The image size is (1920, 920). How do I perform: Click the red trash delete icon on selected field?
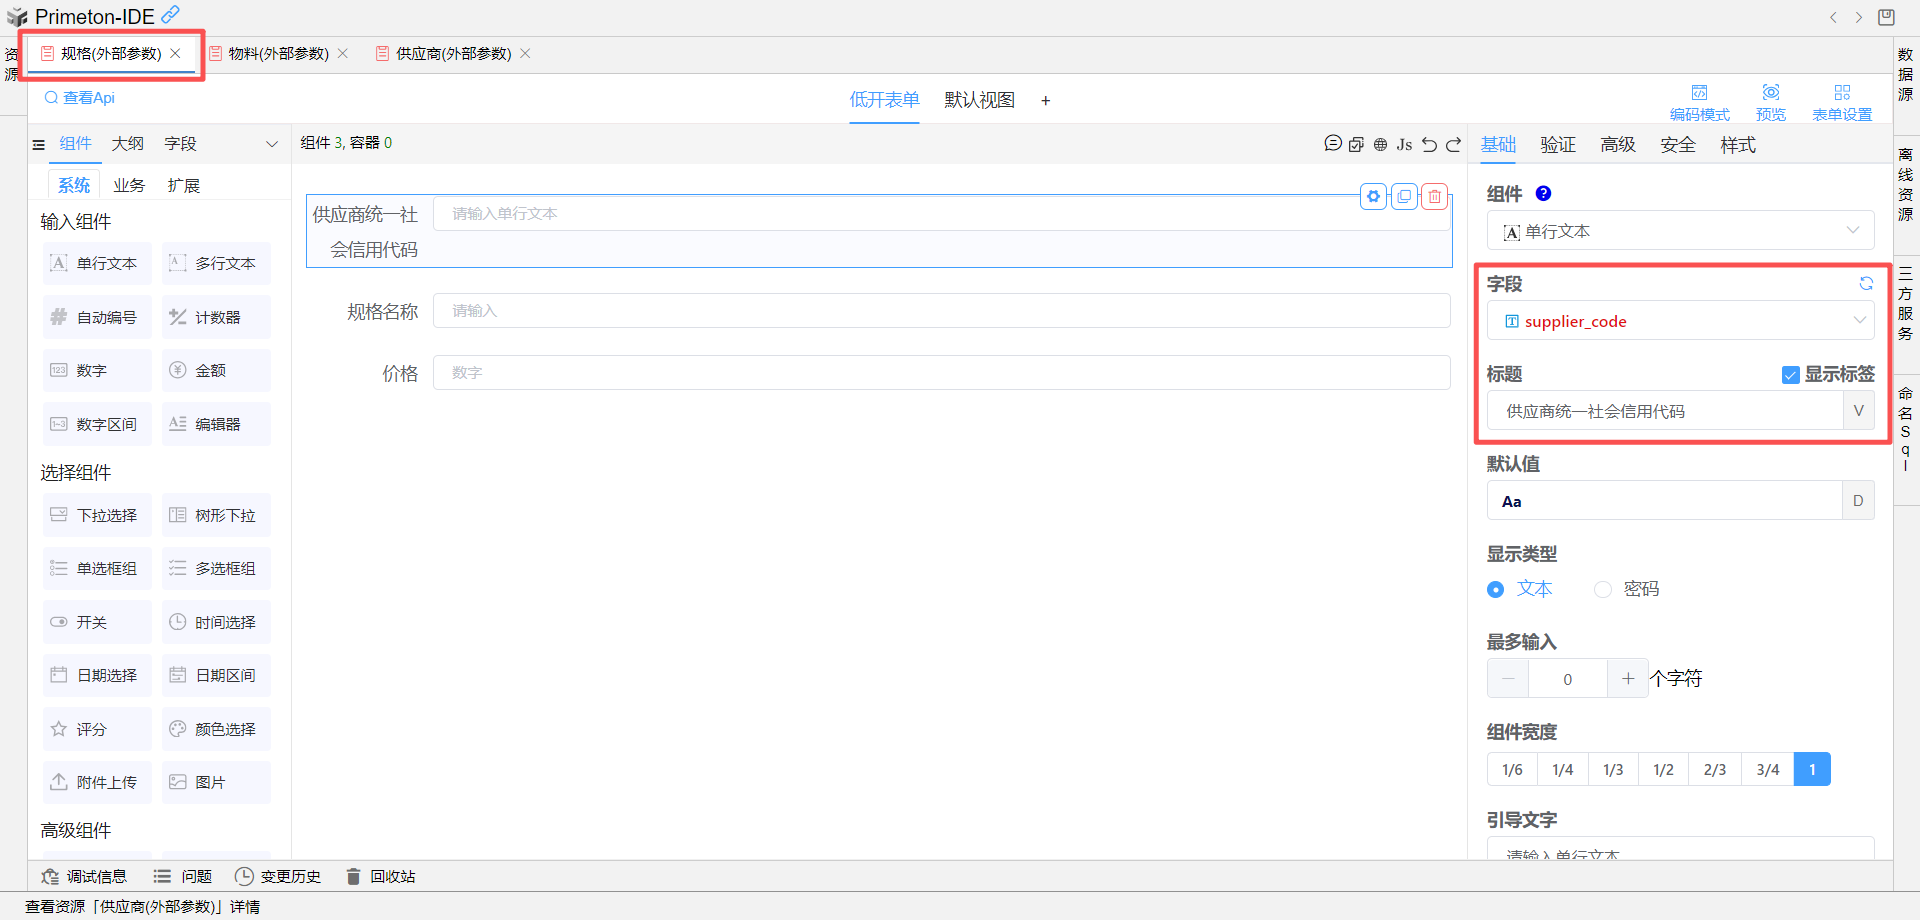1434,197
